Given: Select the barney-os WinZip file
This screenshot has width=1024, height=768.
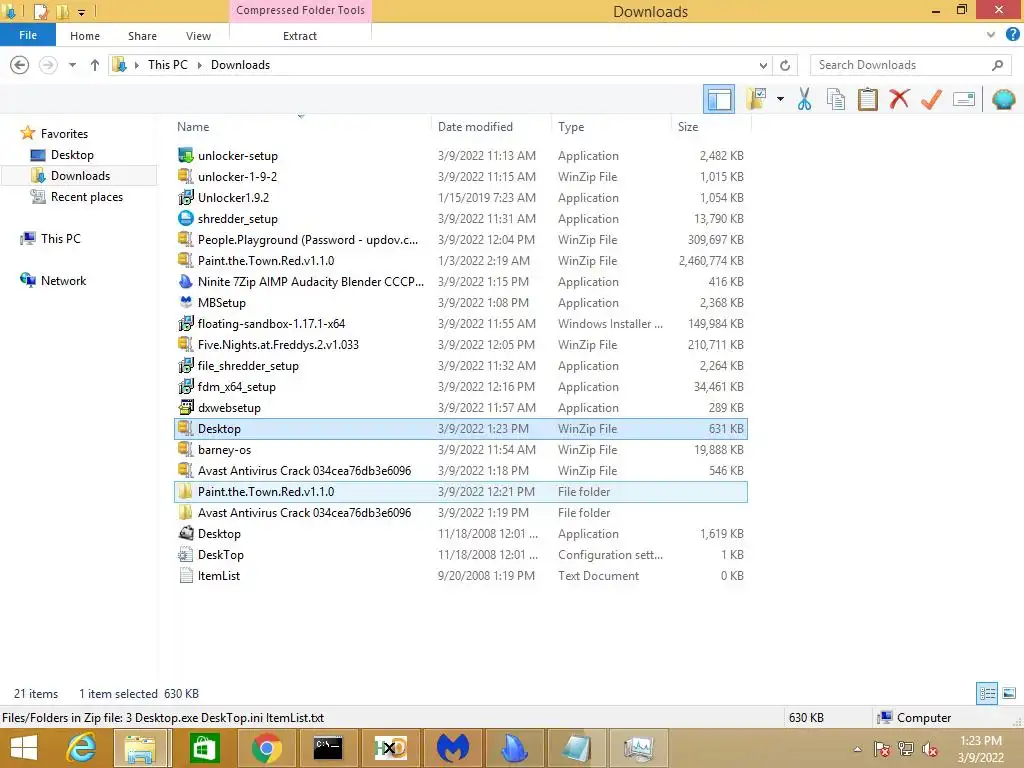Looking at the screenshot, I should pos(460,449).
